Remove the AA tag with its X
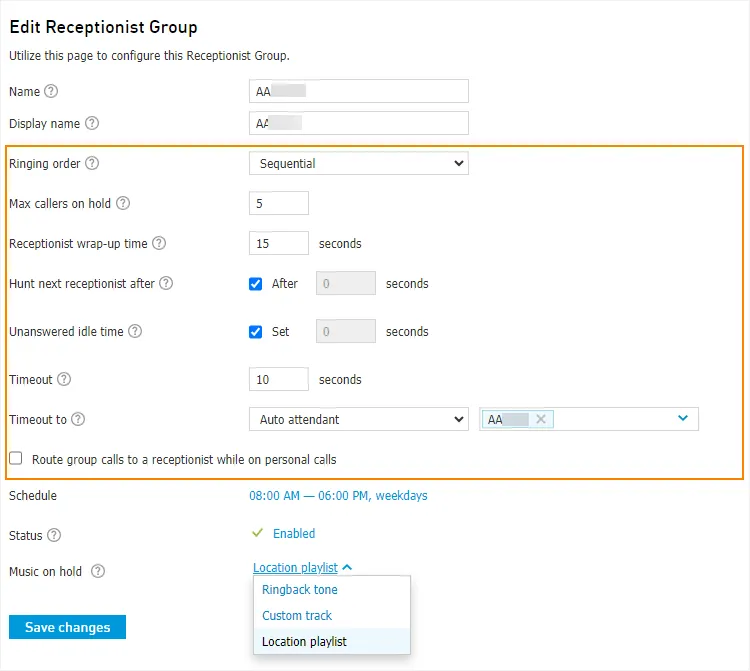 541,419
